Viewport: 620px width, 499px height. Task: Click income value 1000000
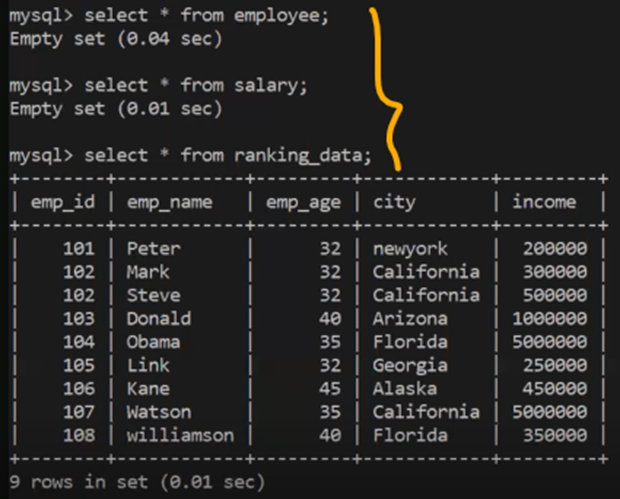tap(550, 319)
